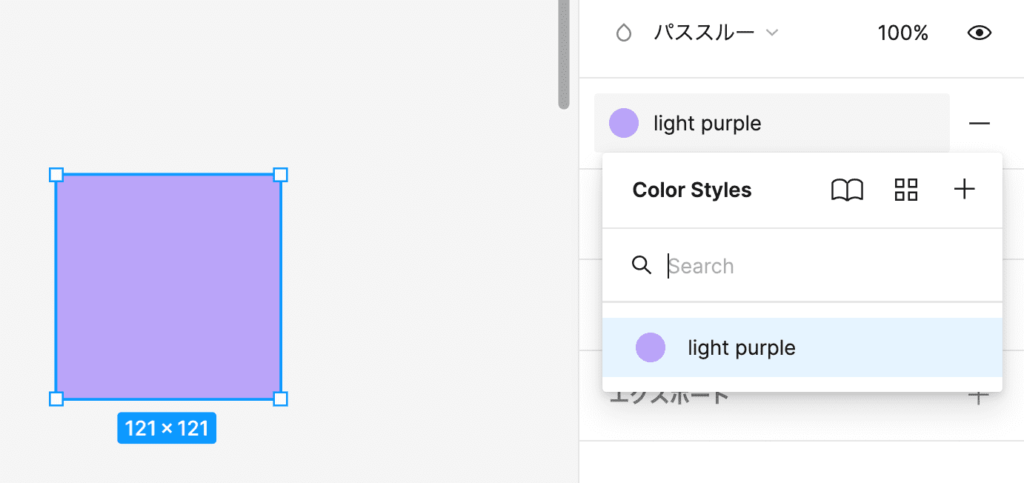The width and height of the screenshot is (1024, 483).
Task: Open the team library book icon
Action: [847, 190]
